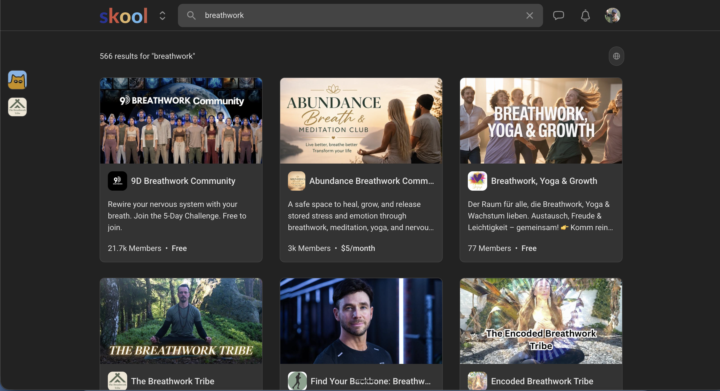Click the search magnifier icon

[x=191, y=16]
